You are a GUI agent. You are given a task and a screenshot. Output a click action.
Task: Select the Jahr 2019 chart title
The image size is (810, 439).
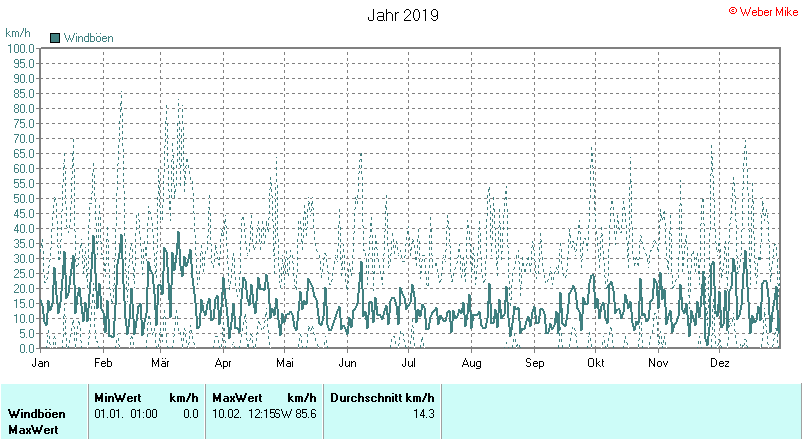point(402,16)
